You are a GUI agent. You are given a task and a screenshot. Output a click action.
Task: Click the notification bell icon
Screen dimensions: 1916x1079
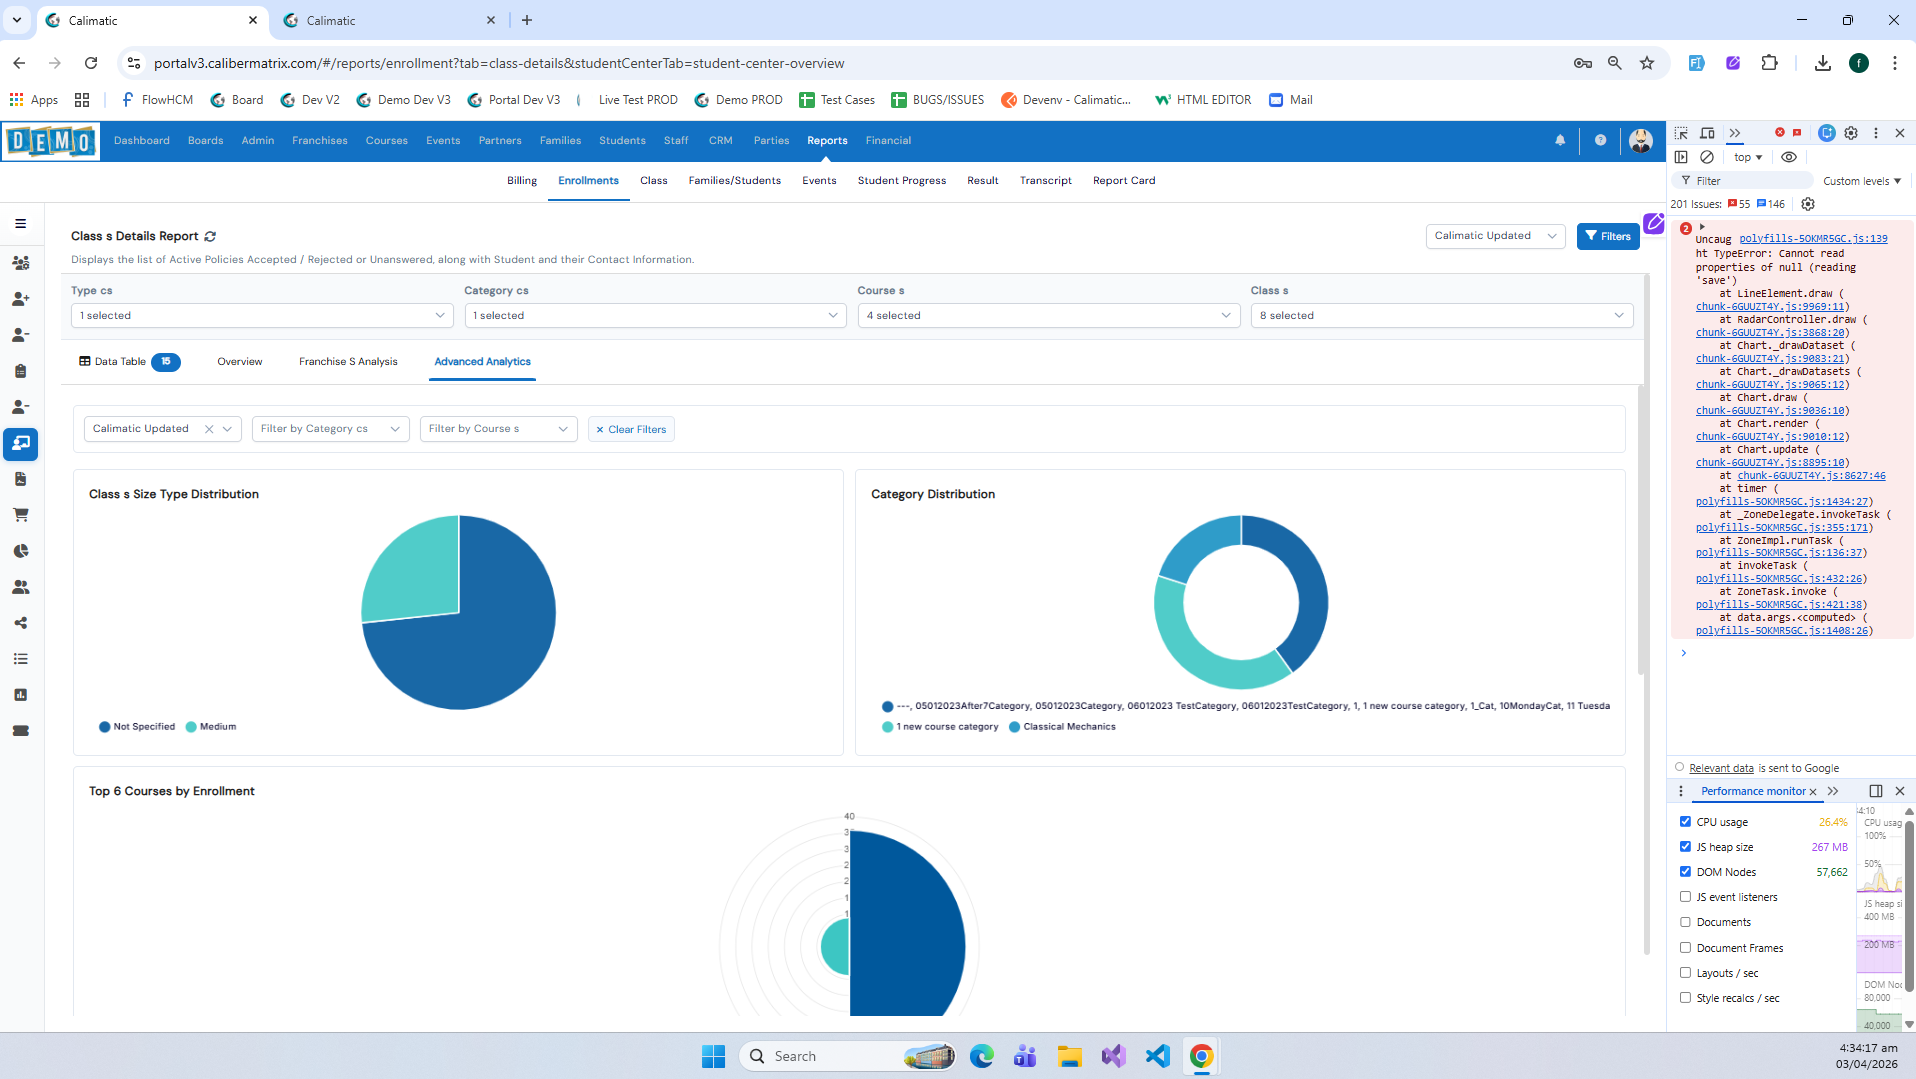tap(1560, 141)
